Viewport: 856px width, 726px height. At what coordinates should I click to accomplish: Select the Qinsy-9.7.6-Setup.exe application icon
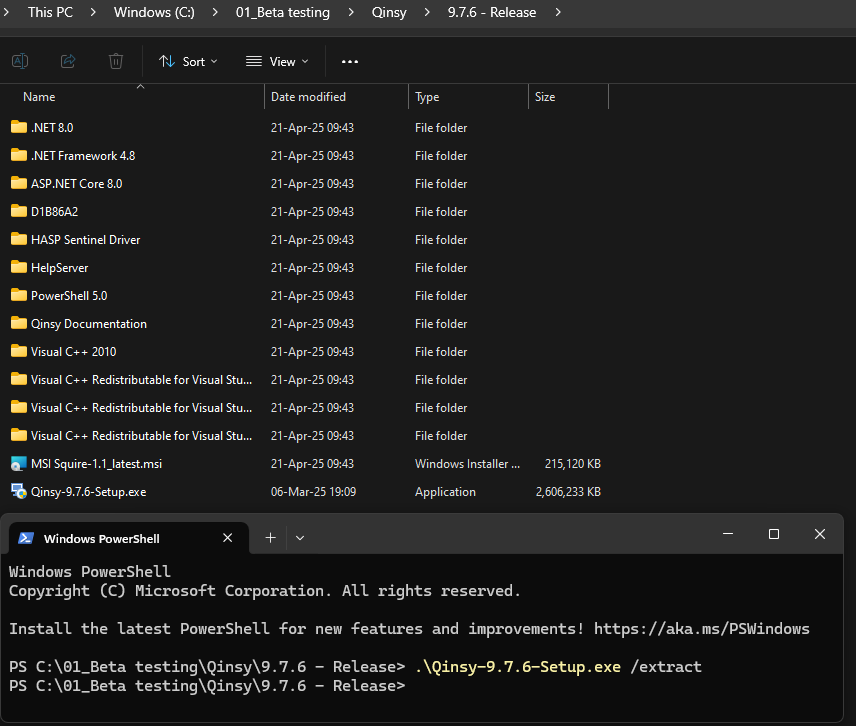point(18,491)
